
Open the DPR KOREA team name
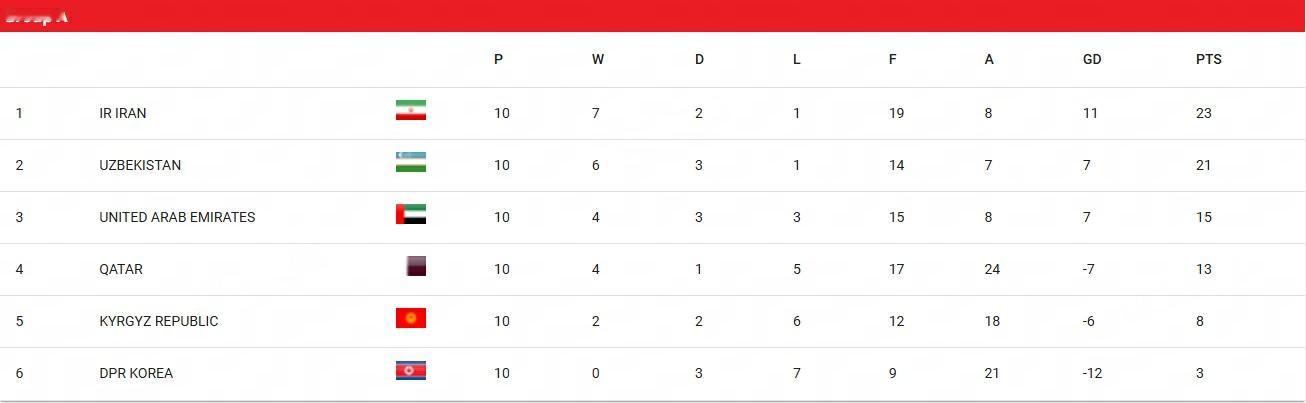tap(136, 373)
